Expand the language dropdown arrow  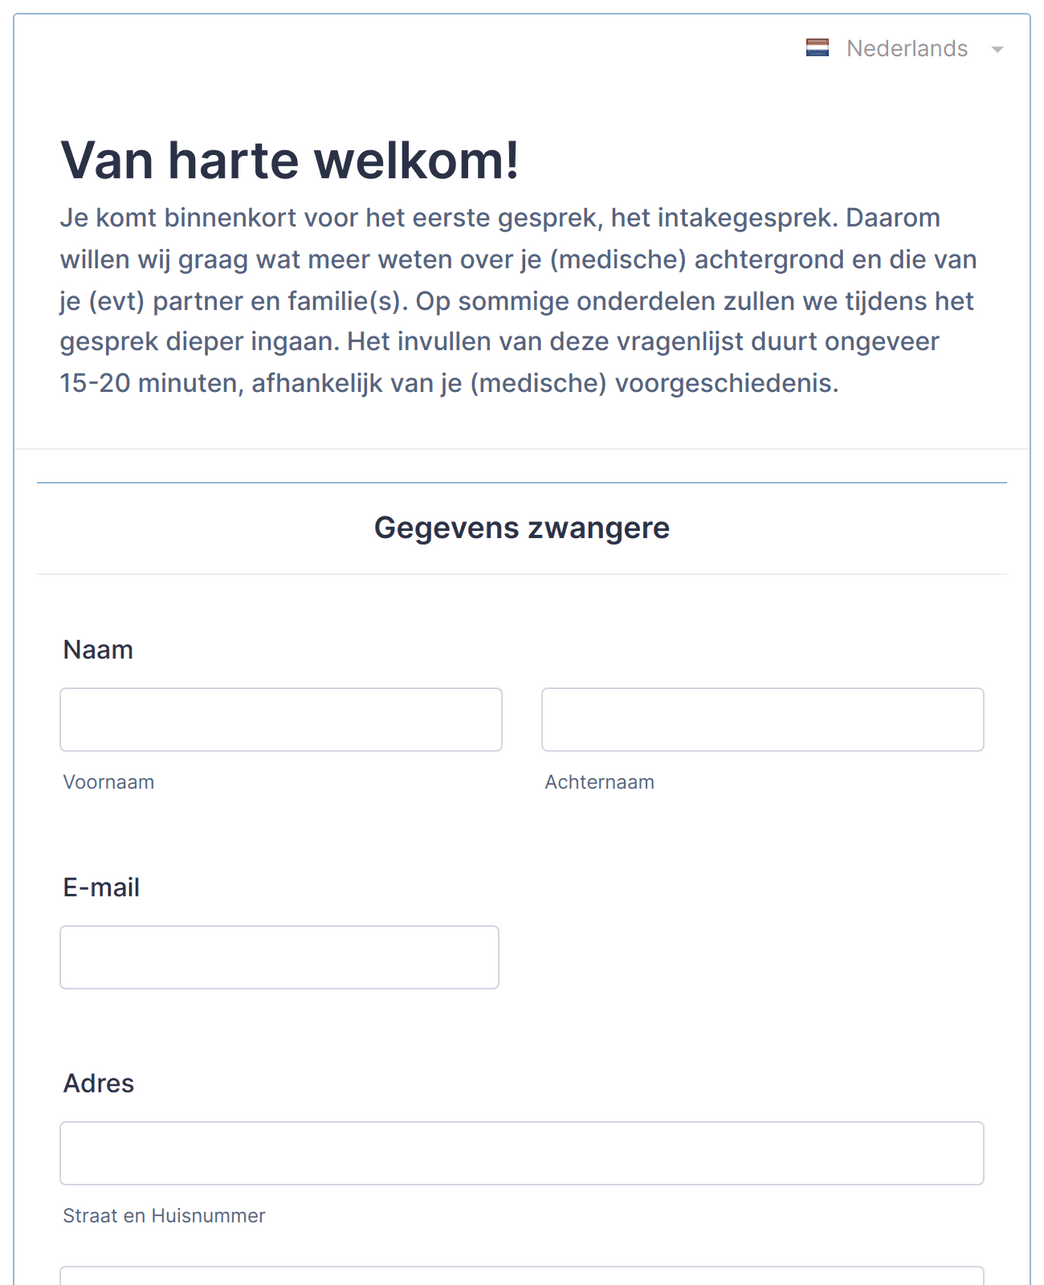tap(997, 49)
